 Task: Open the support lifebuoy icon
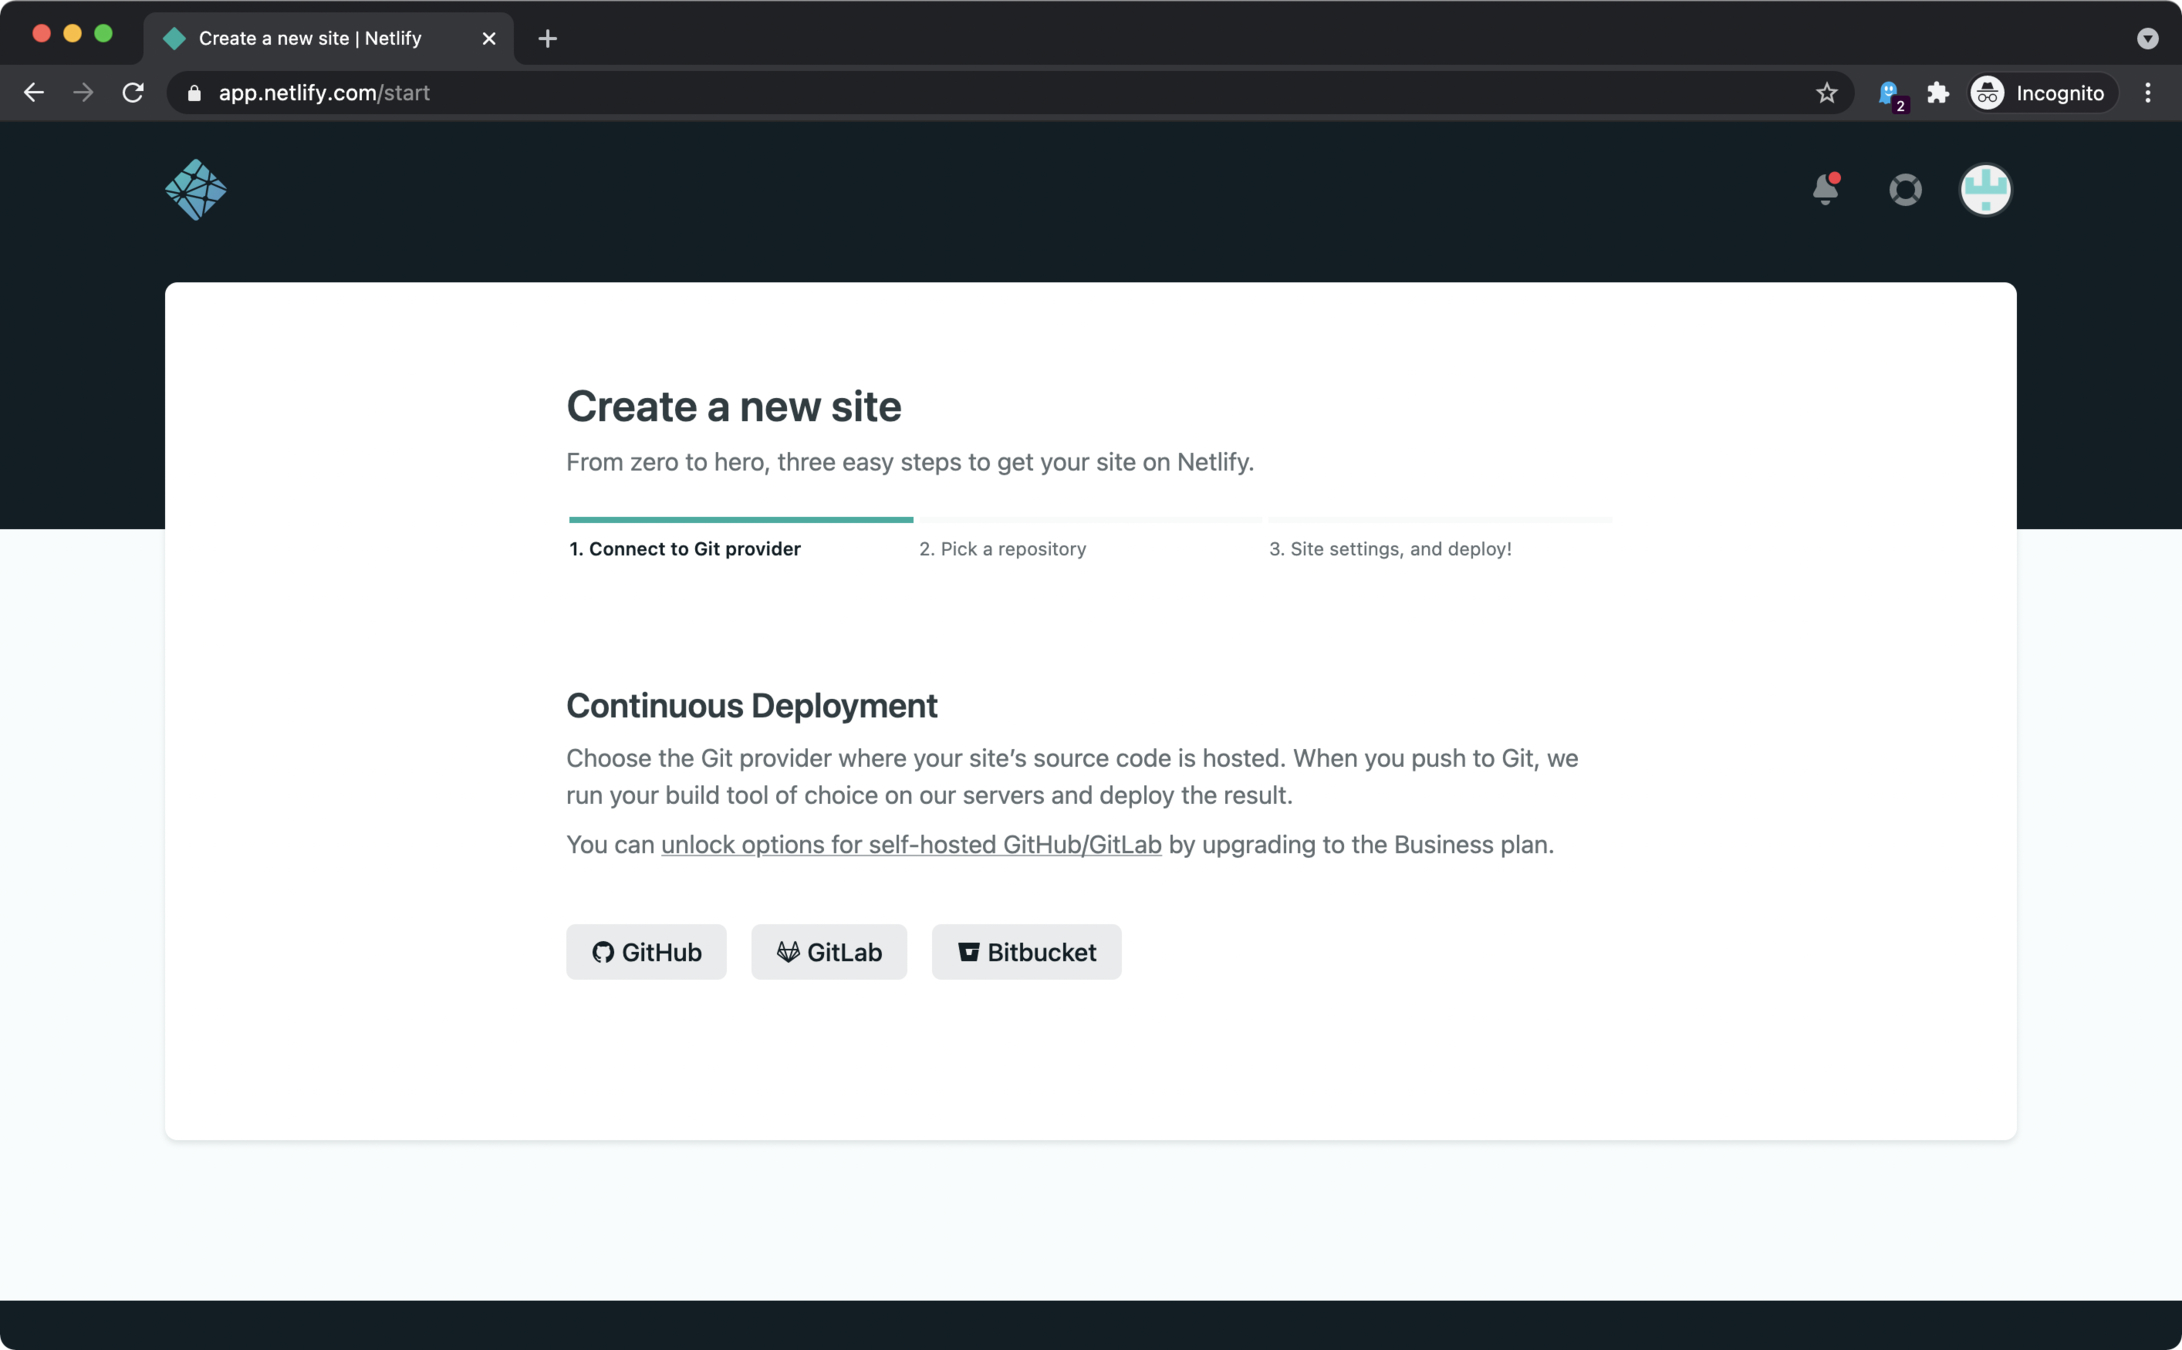click(1905, 189)
